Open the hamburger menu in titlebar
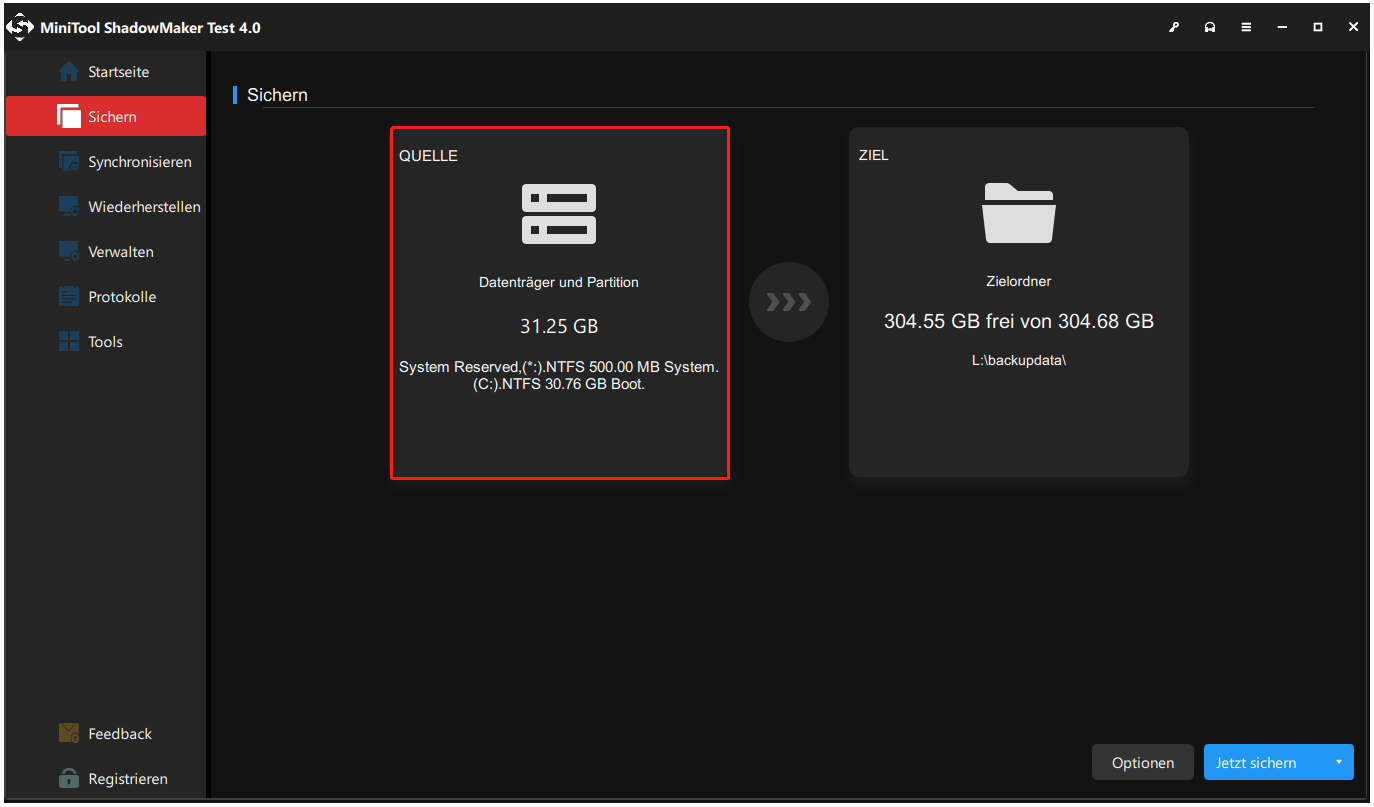The image size is (1374, 807). pos(1246,27)
